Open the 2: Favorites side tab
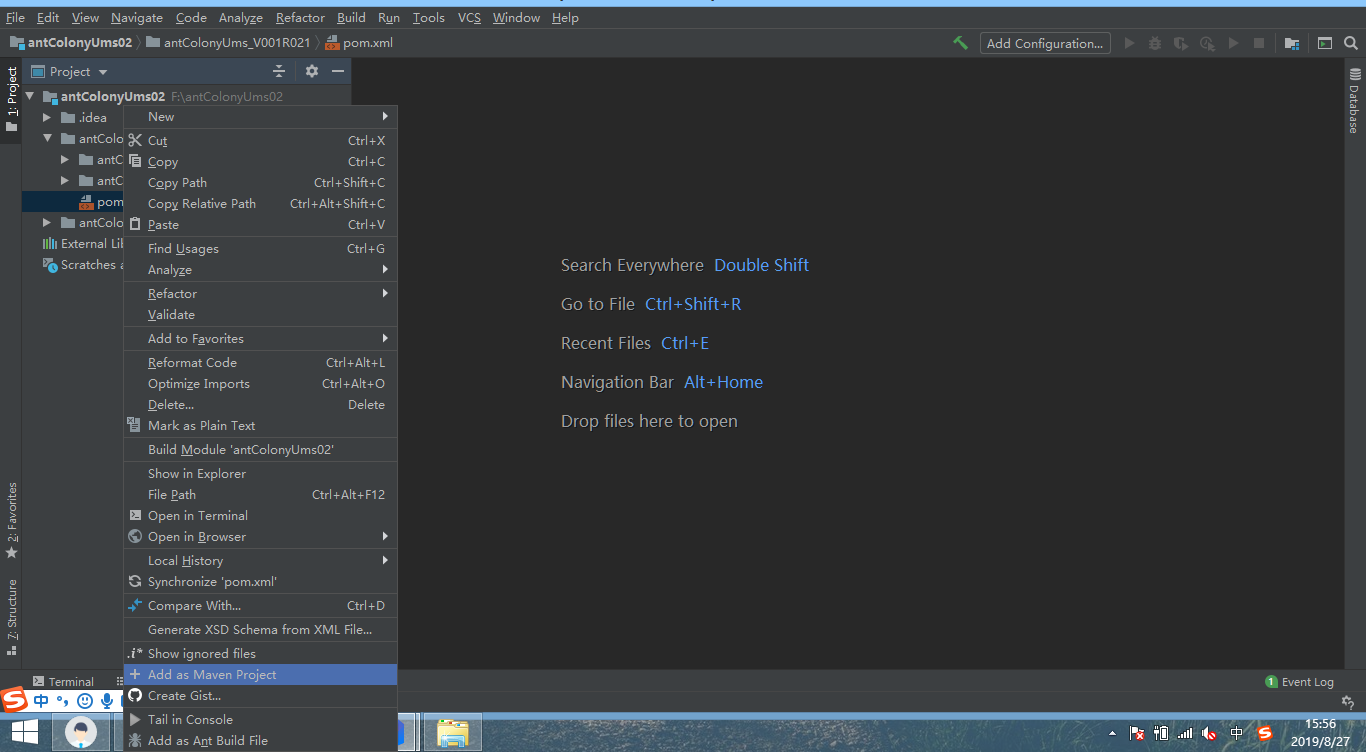1366x752 pixels. point(12,520)
